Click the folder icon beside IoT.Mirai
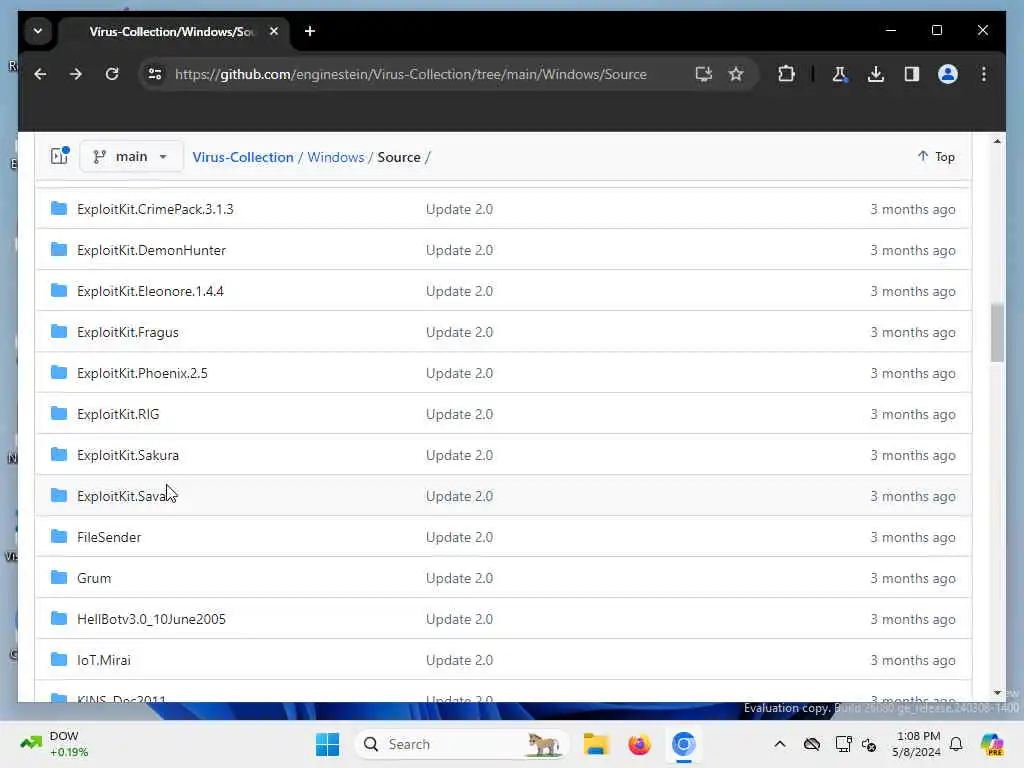This screenshot has width=1024, height=768. click(59, 660)
